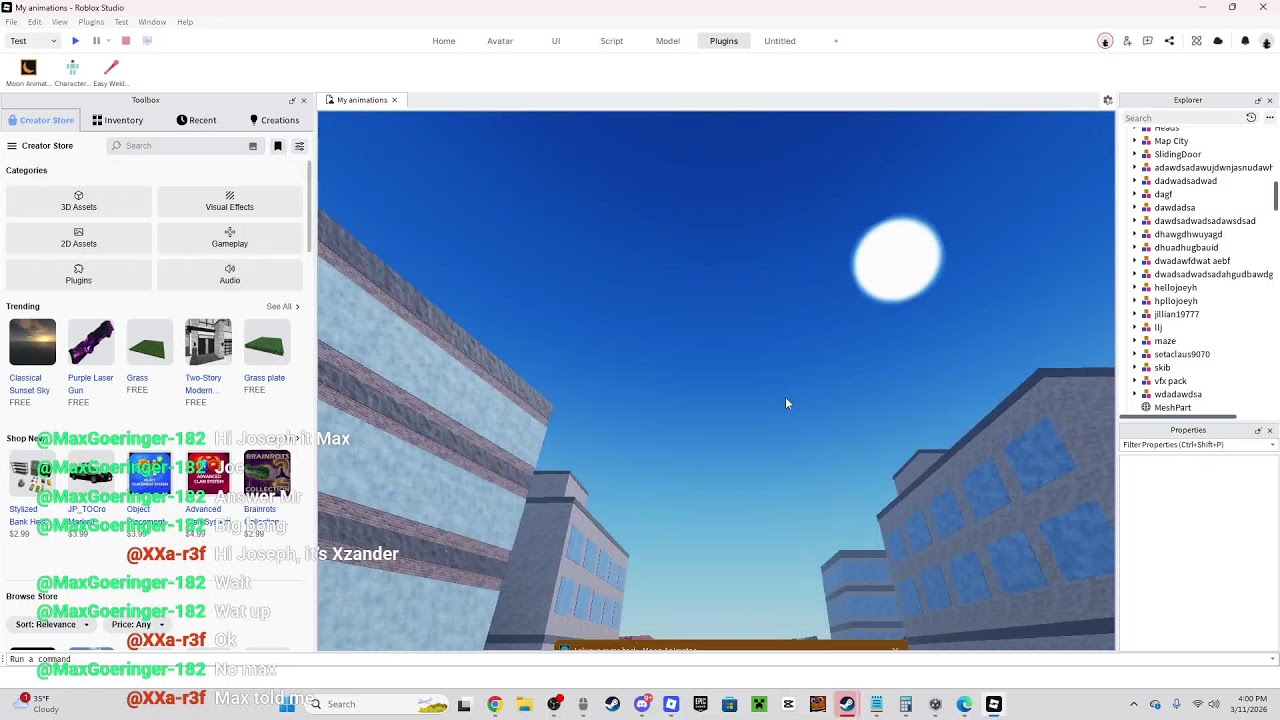The width and height of the screenshot is (1280, 720).
Task: Open the Inventory tab in Toolbox
Action: 118,120
